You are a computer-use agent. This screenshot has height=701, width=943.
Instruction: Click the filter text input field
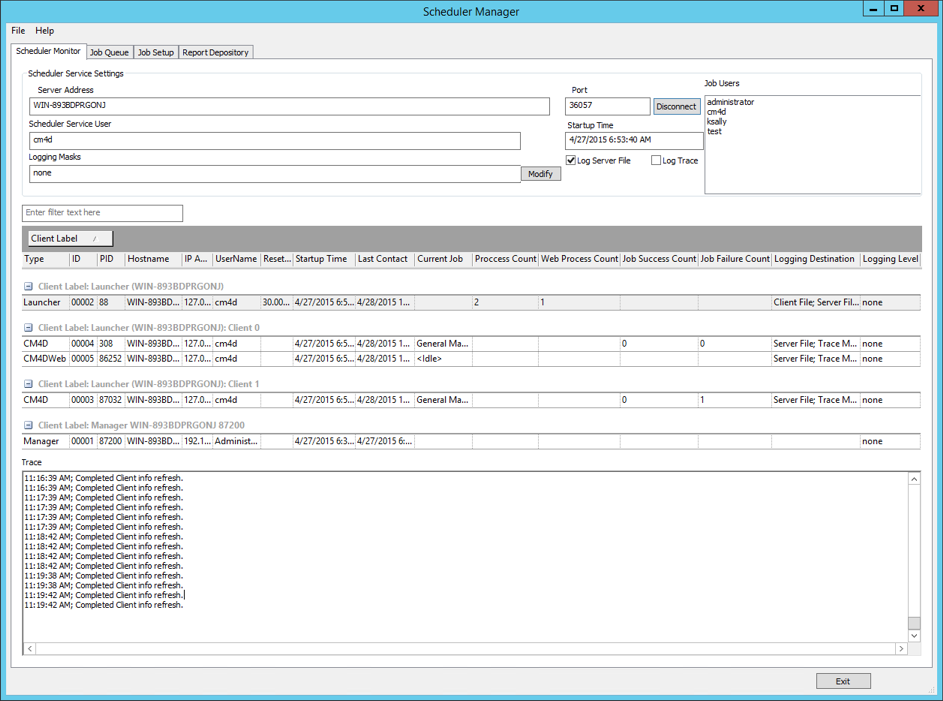(x=102, y=213)
